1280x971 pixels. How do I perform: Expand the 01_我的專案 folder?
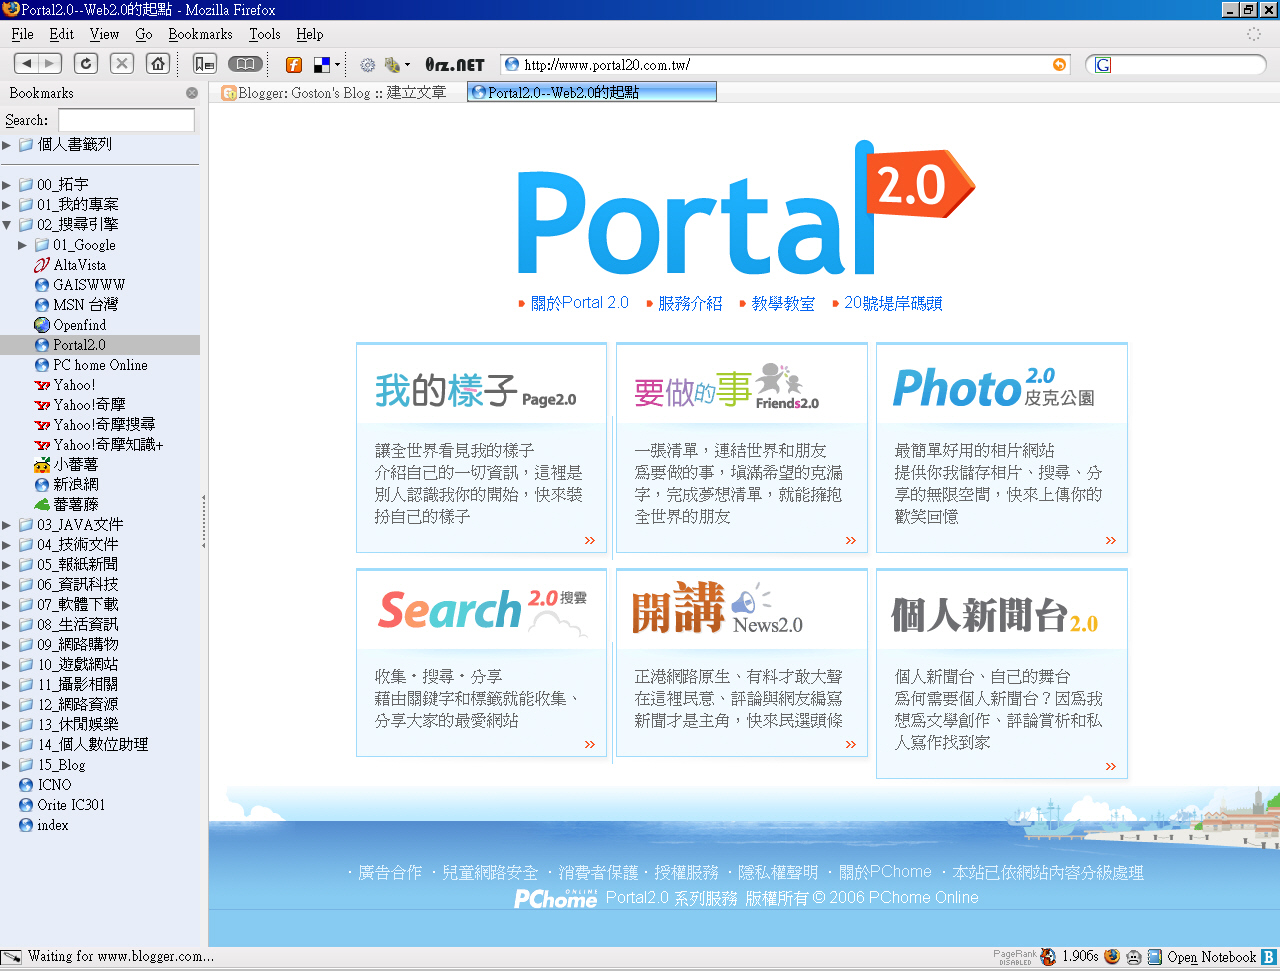[7, 205]
